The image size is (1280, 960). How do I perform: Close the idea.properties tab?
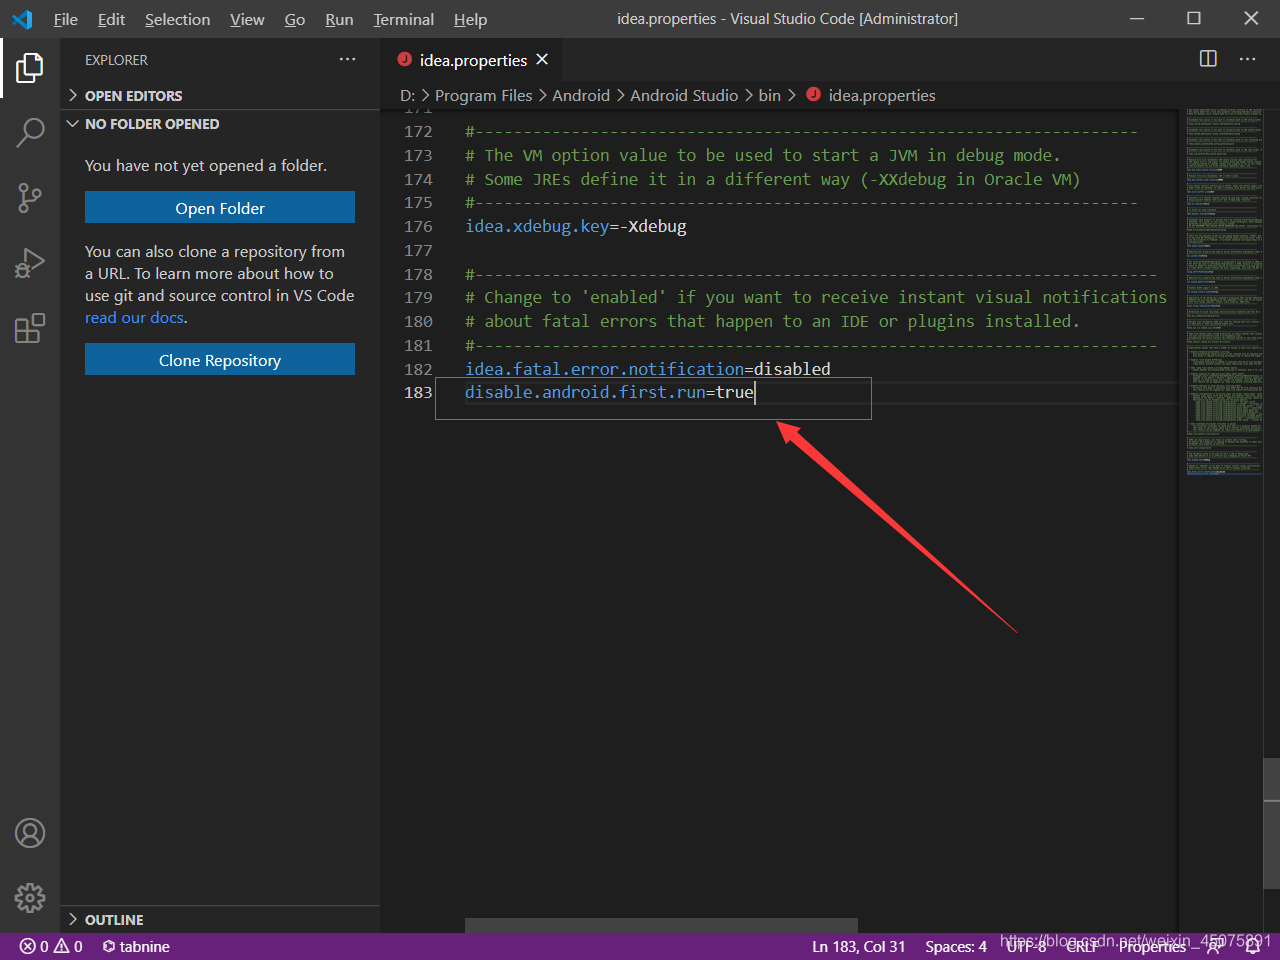pos(542,60)
